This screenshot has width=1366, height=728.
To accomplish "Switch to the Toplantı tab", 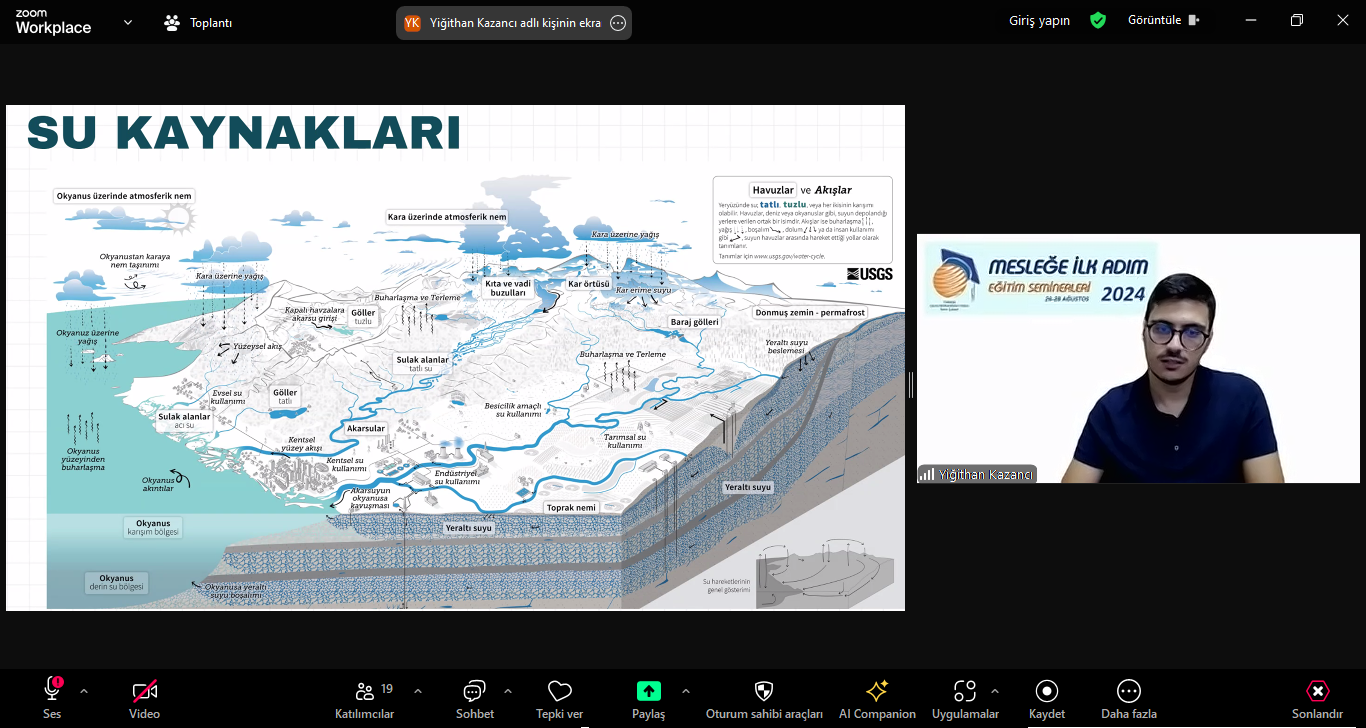I will [x=198, y=22].
